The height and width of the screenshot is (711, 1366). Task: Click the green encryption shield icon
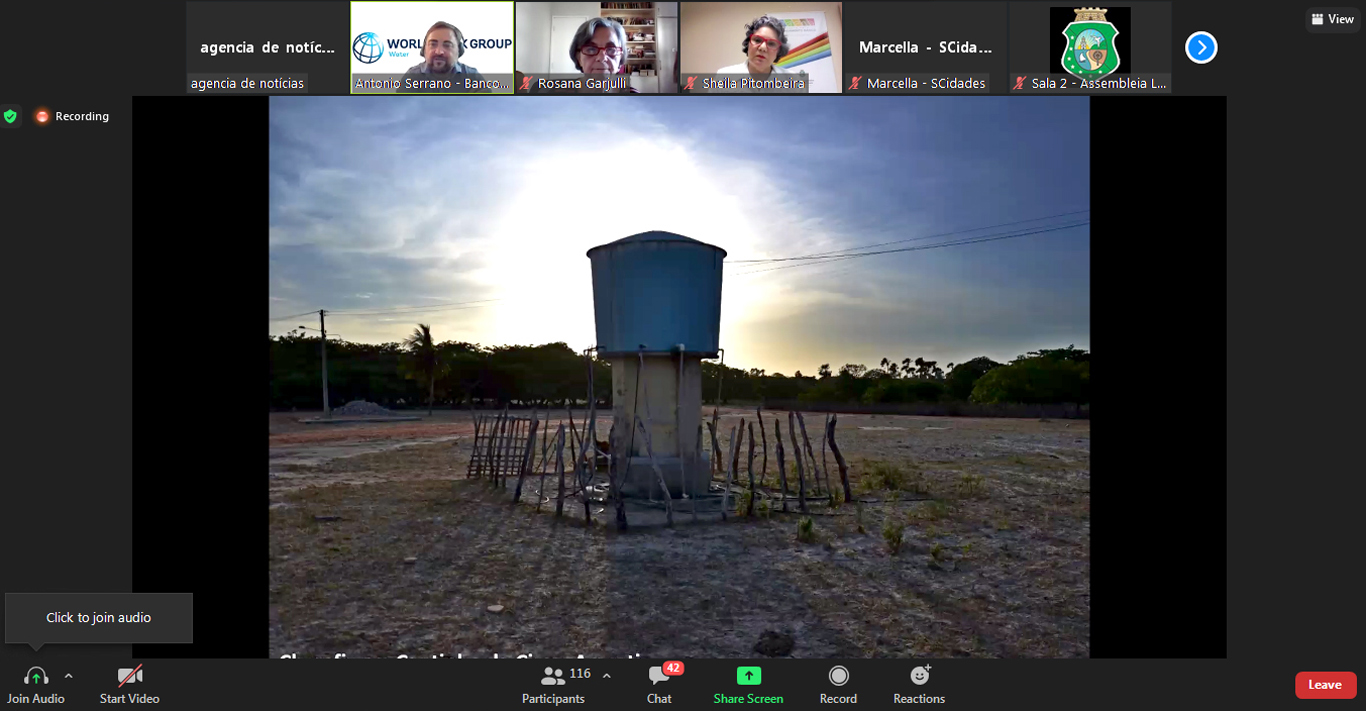[x=10, y=116]
